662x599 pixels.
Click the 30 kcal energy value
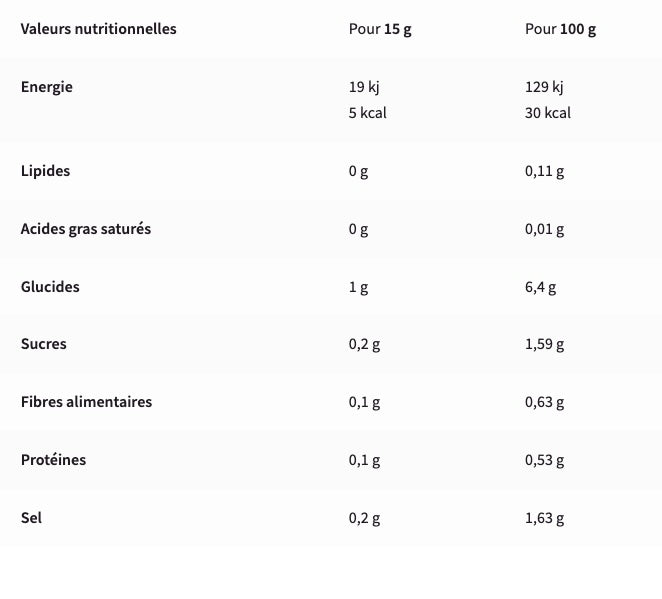548,113
